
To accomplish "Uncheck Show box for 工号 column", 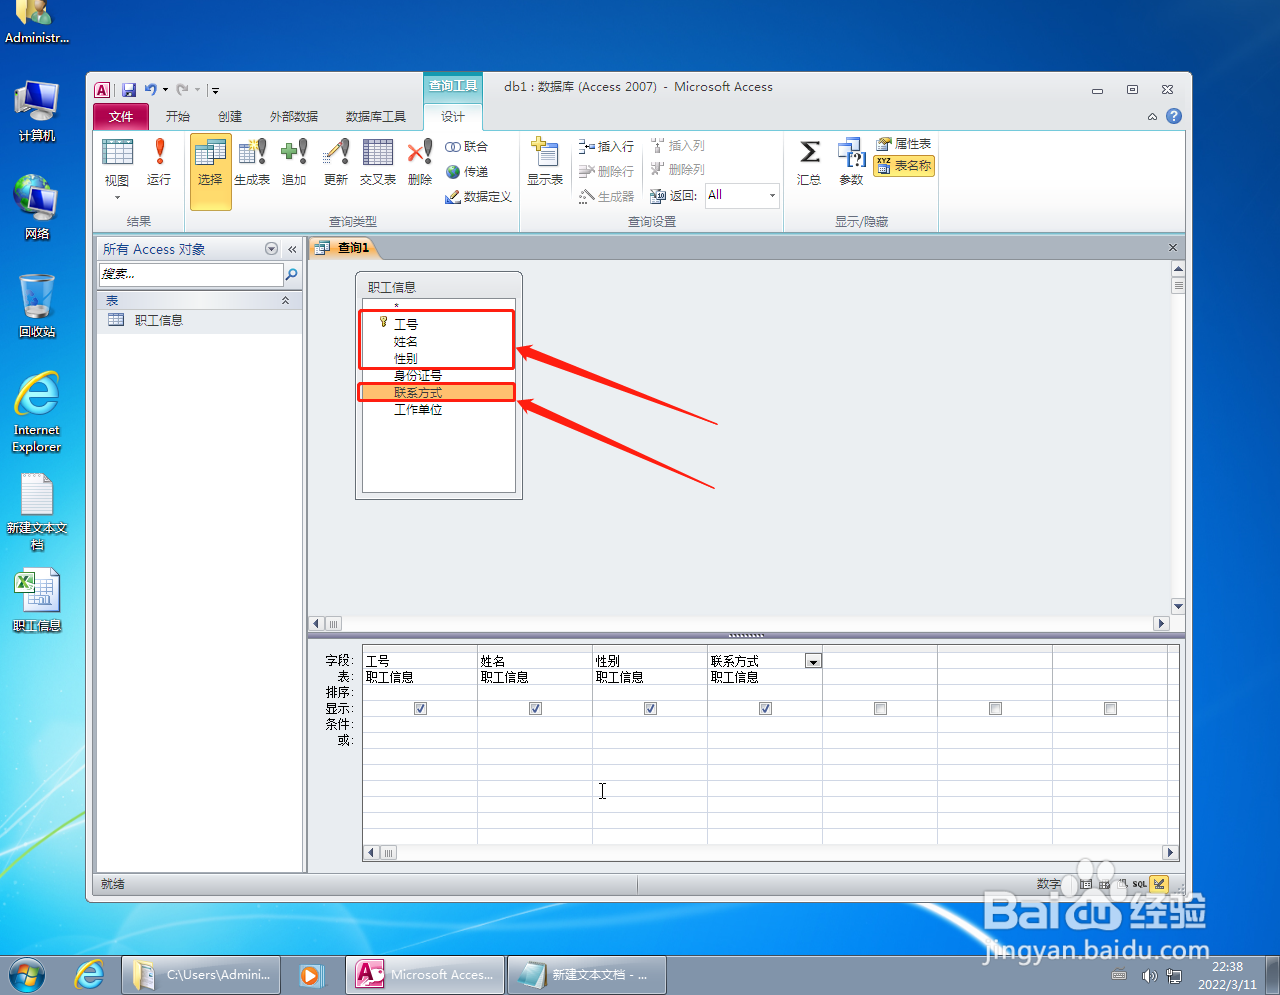I will 420,708.
